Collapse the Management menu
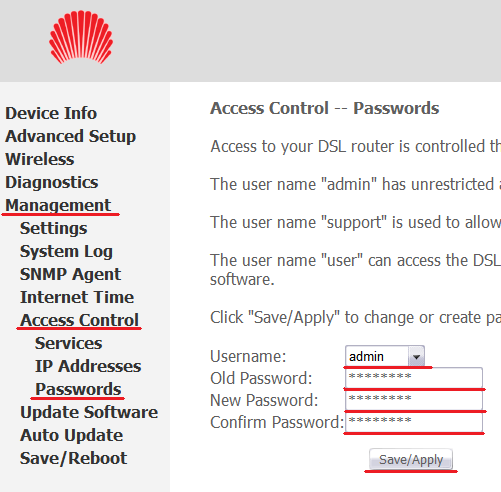This screenshot has width=501, height=492. point(58,205)
